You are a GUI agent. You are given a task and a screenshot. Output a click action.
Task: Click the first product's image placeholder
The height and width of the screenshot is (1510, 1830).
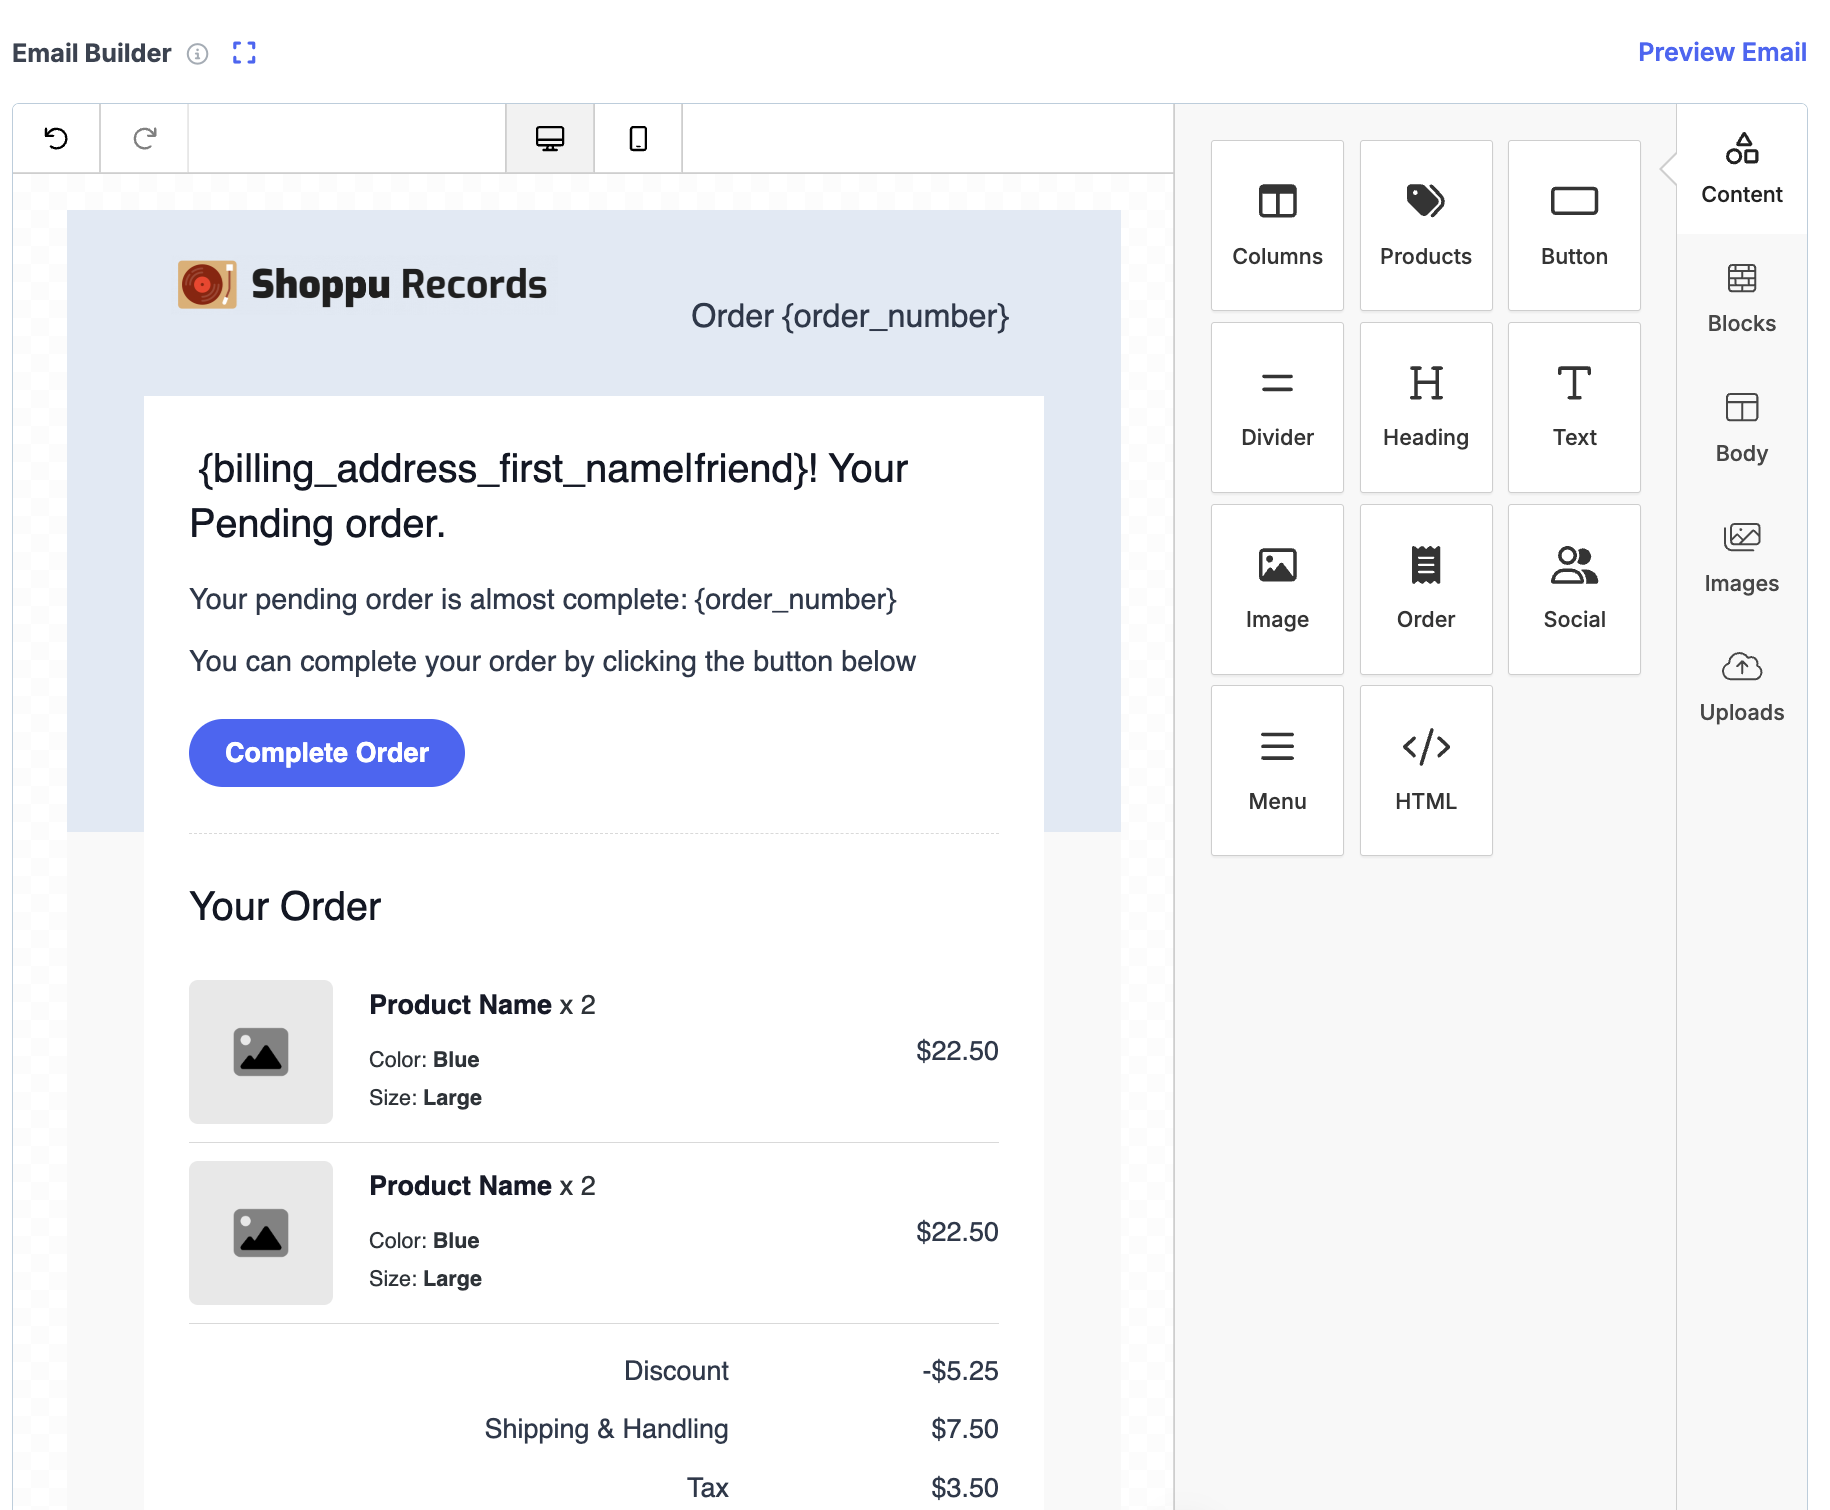tap(261, 1052)
